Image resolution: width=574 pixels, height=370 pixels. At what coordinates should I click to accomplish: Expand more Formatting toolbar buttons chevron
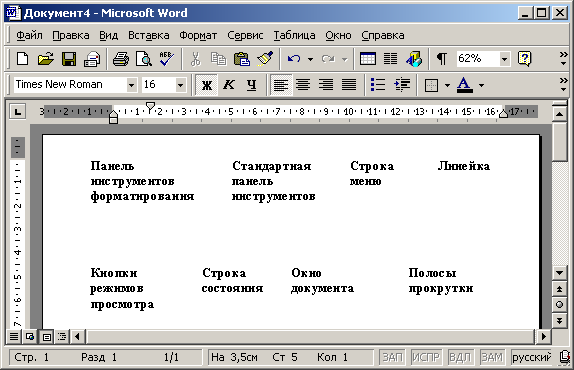(563, 85)
